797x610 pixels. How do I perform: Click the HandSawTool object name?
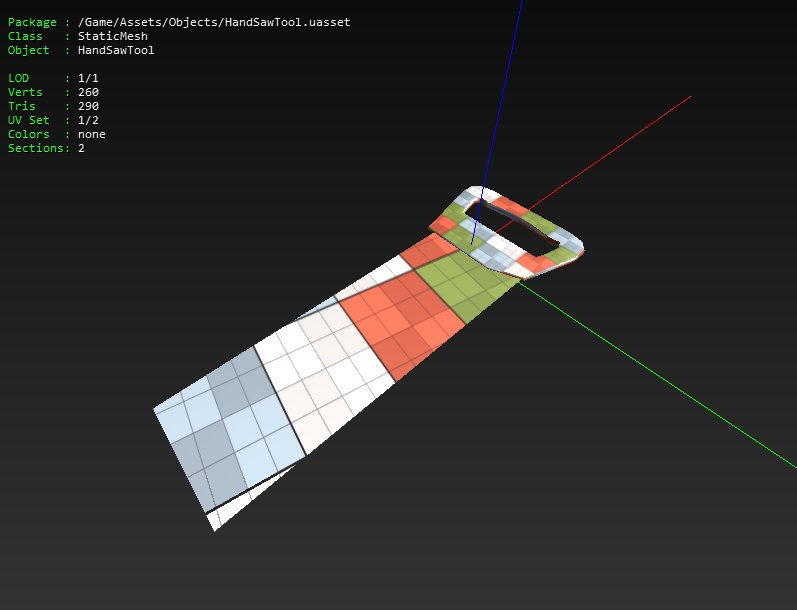(116, 50)
